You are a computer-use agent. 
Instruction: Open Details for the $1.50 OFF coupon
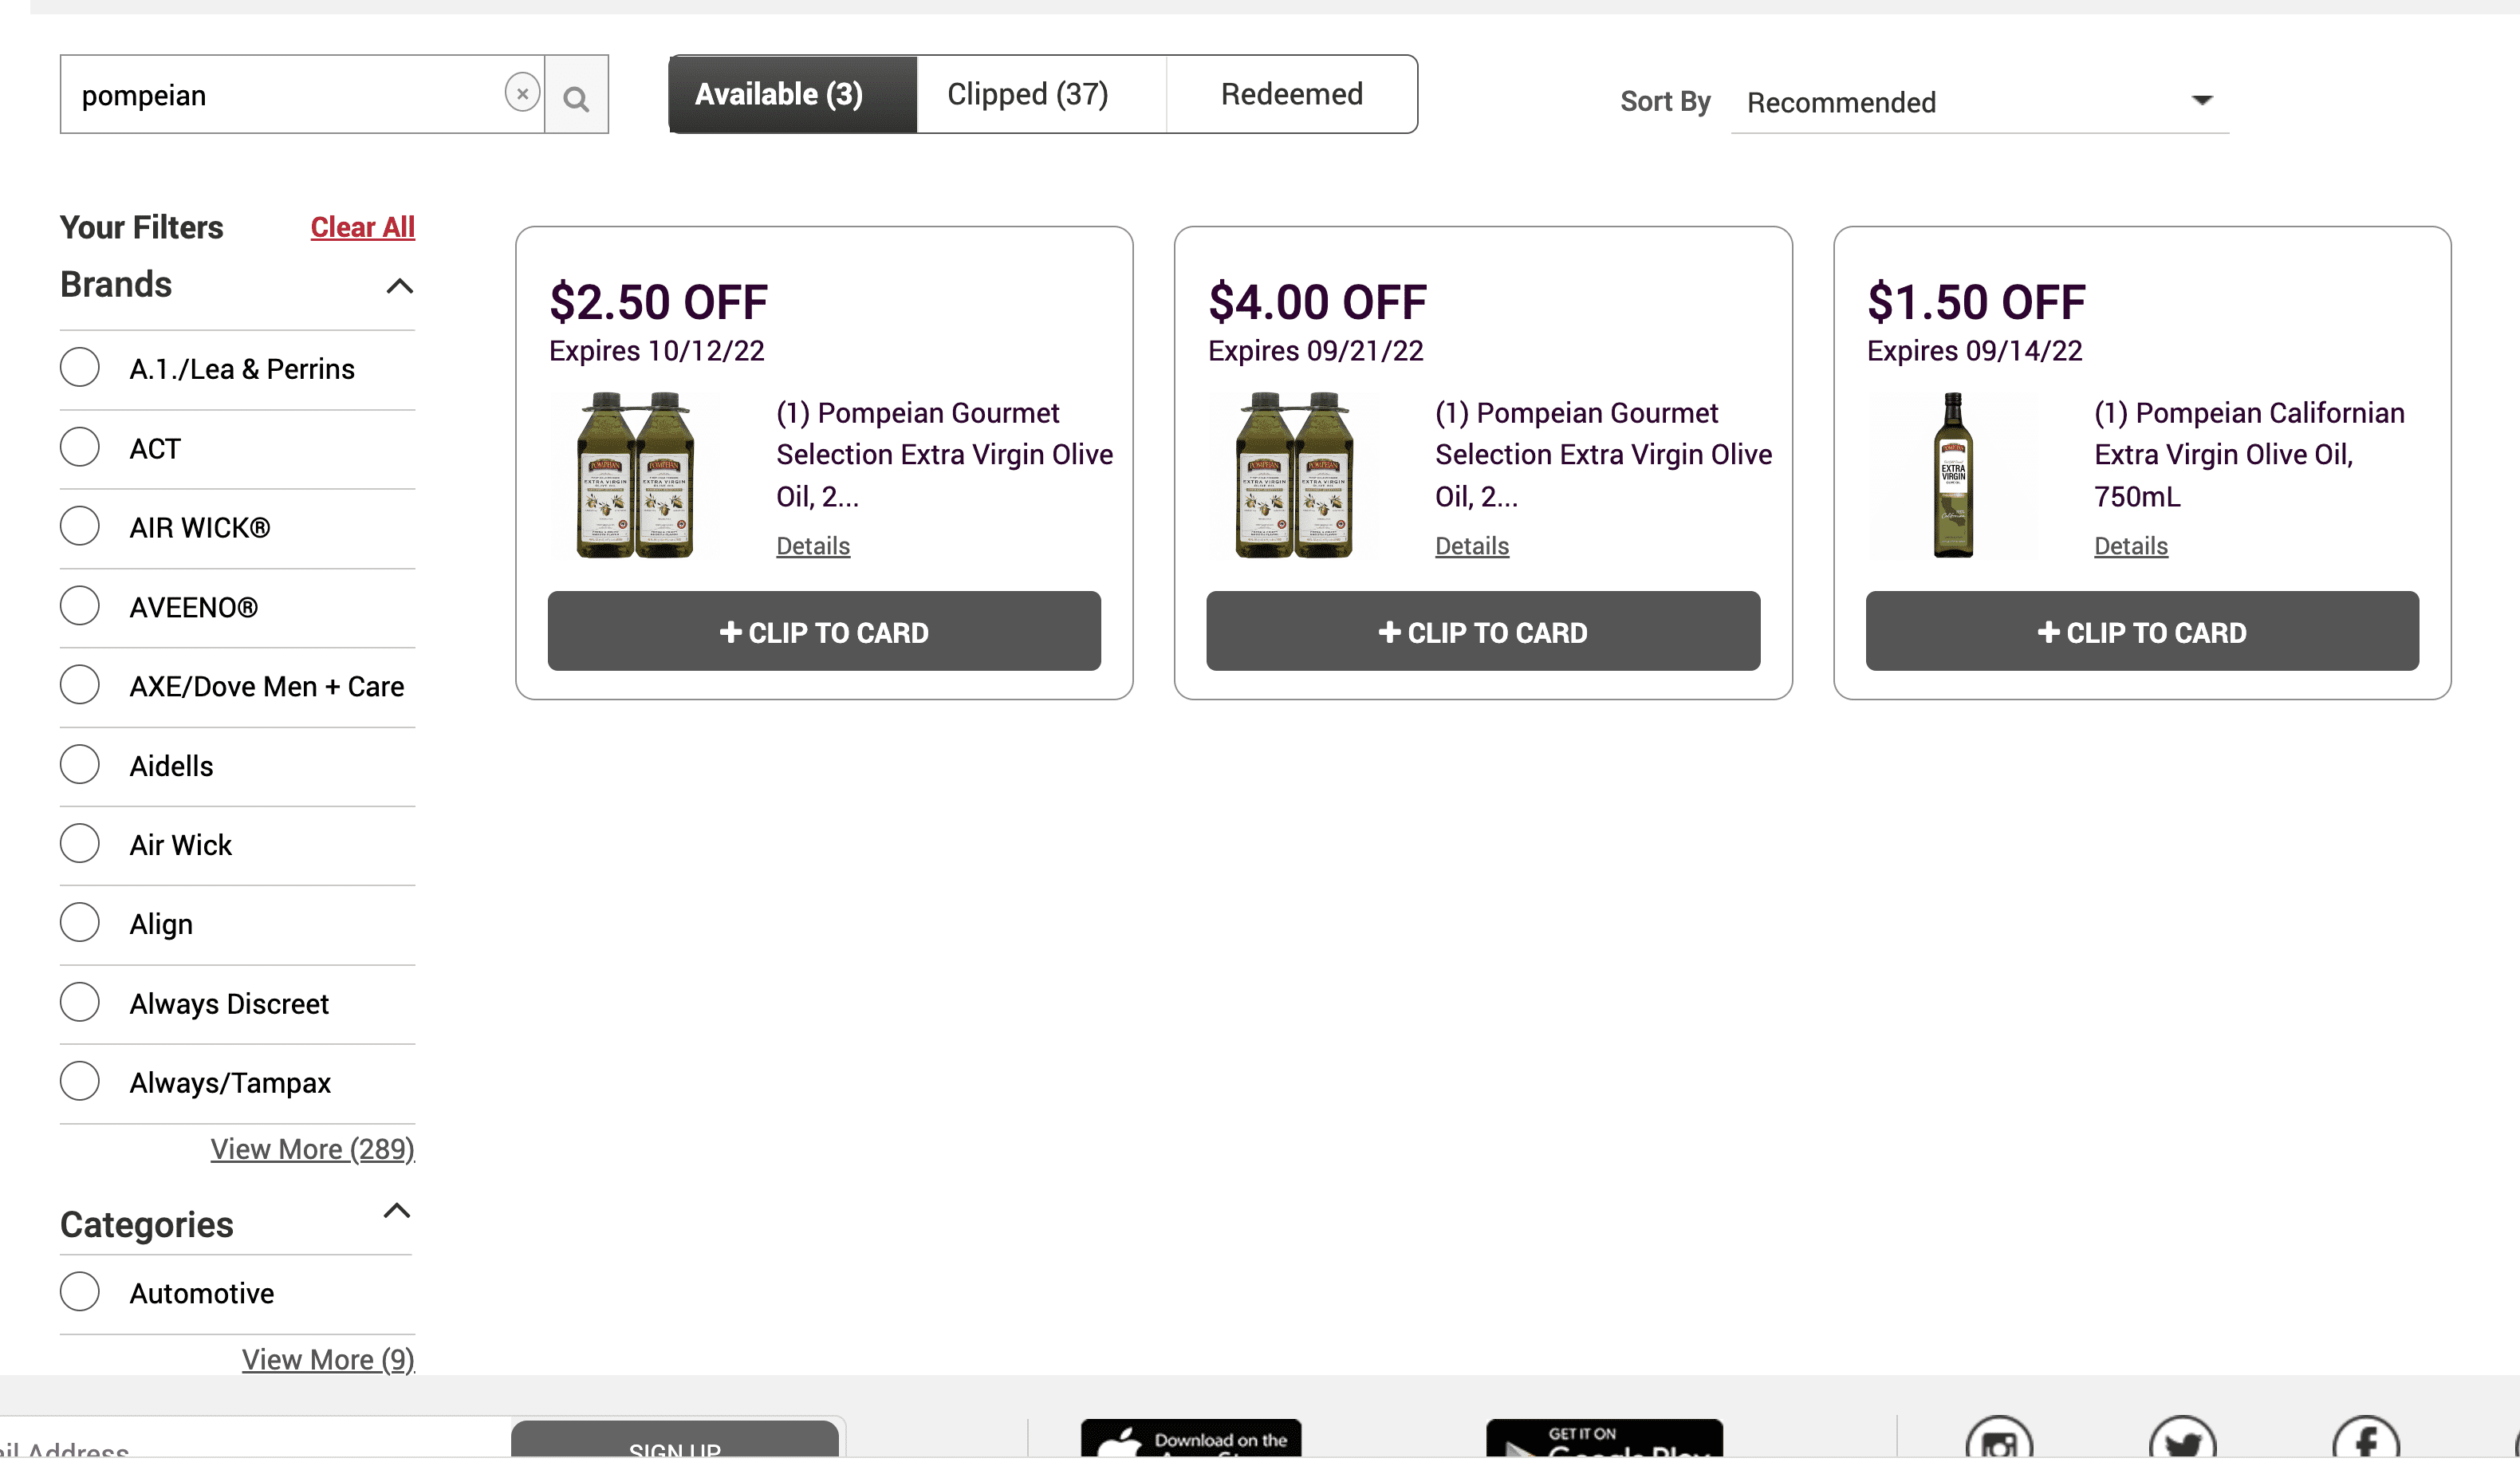point(2131,546)
